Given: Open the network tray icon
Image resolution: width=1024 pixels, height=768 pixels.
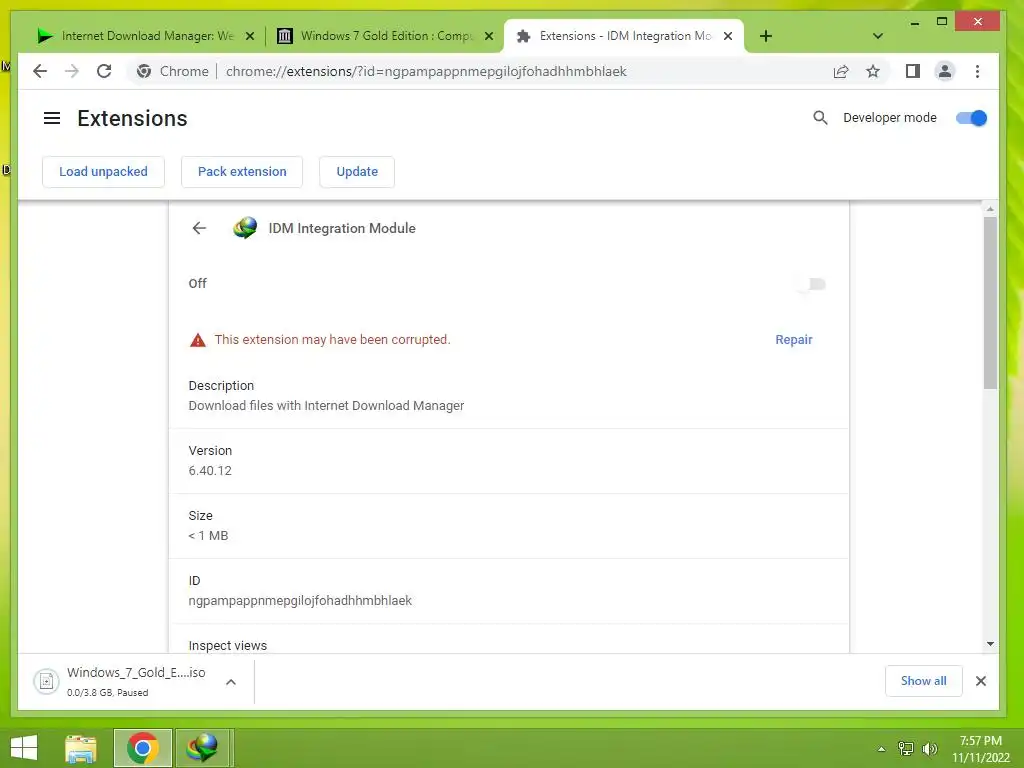Looking at the screenshot, I should coord(906,748).
